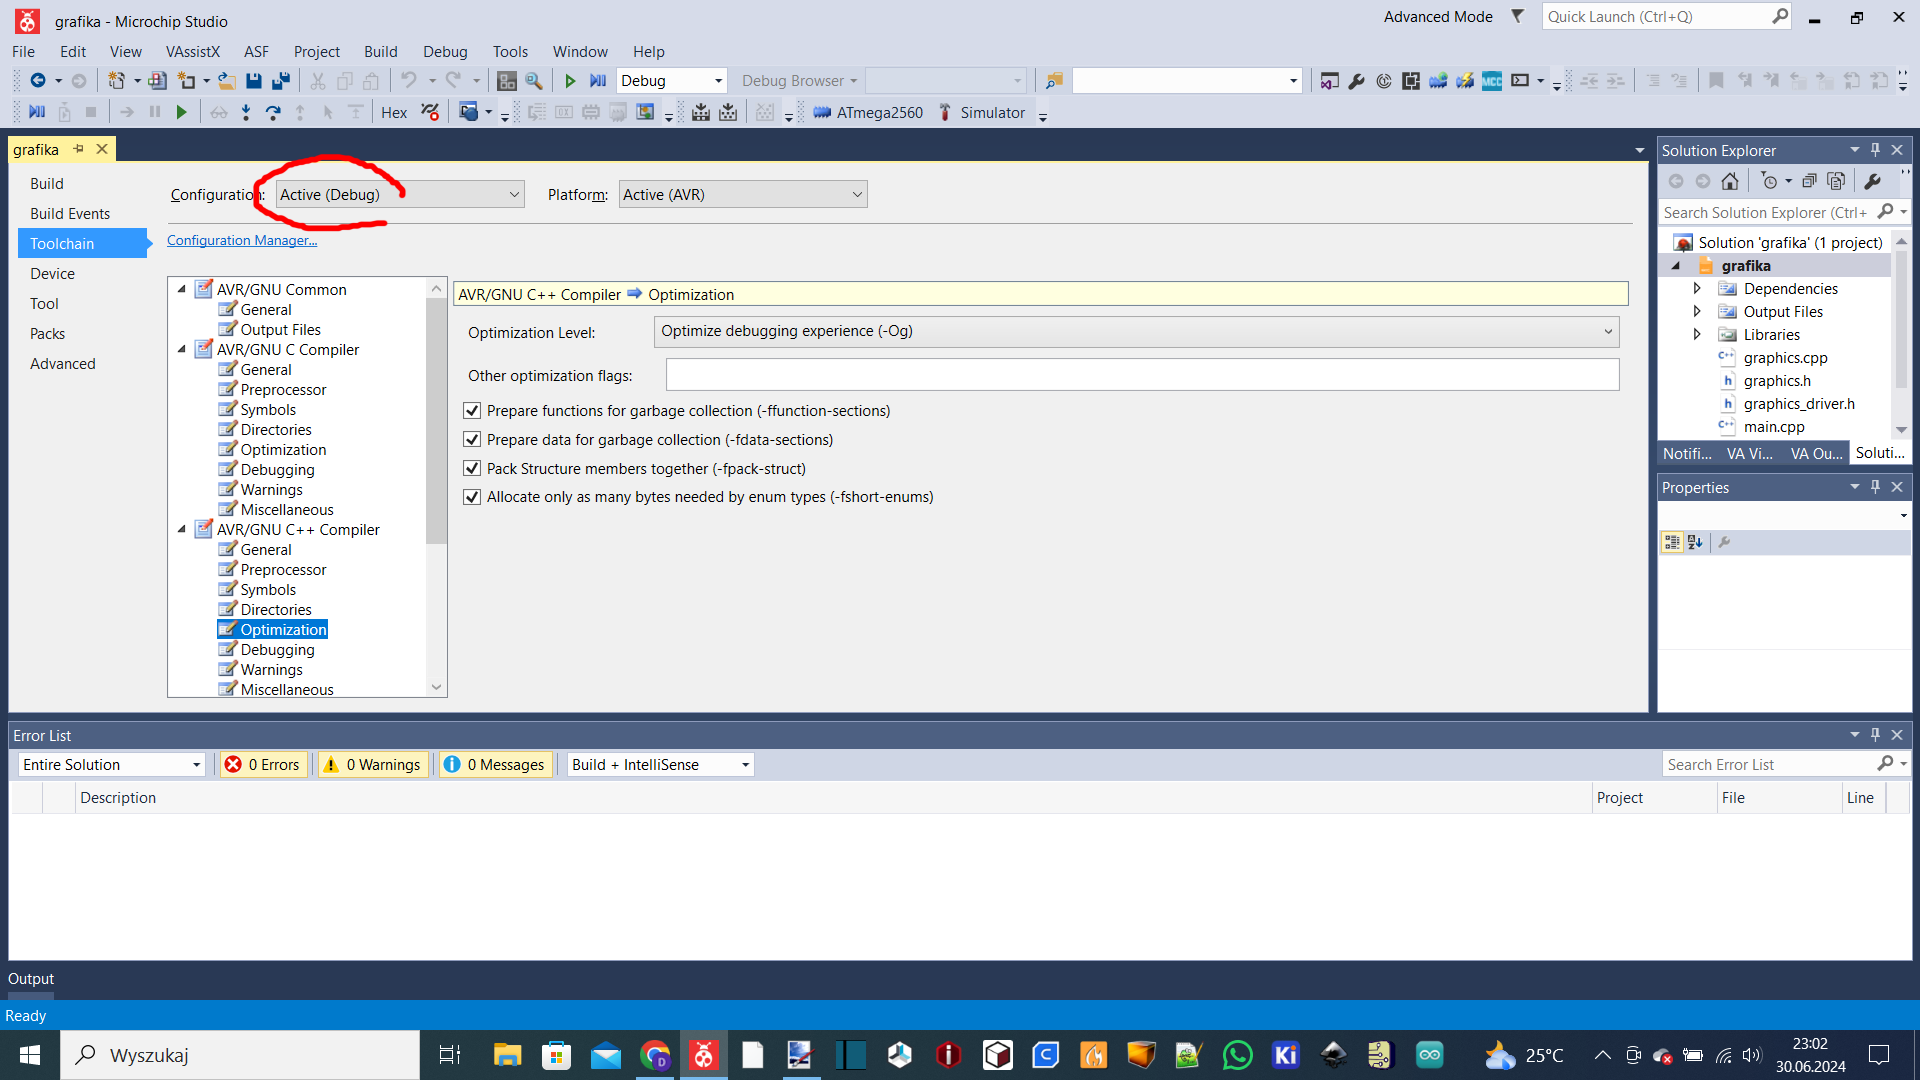
Task: Click the Save All toolbar icon
Action: click(281, 81)
